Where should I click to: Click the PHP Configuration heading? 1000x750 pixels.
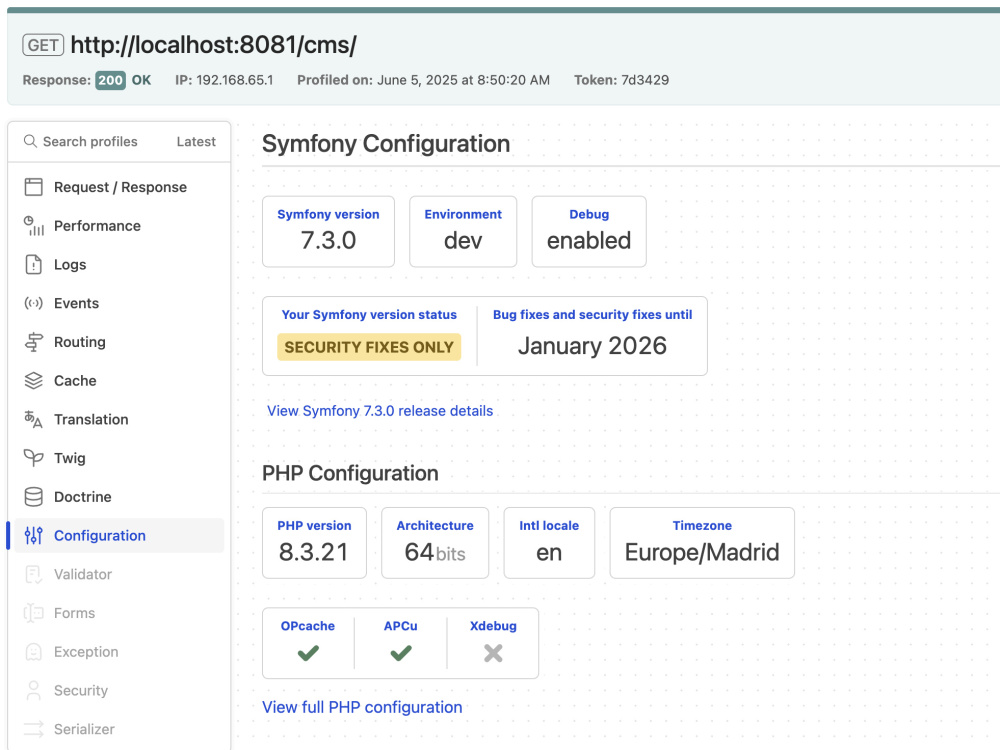pyautogui.click(x=350, y=473)
